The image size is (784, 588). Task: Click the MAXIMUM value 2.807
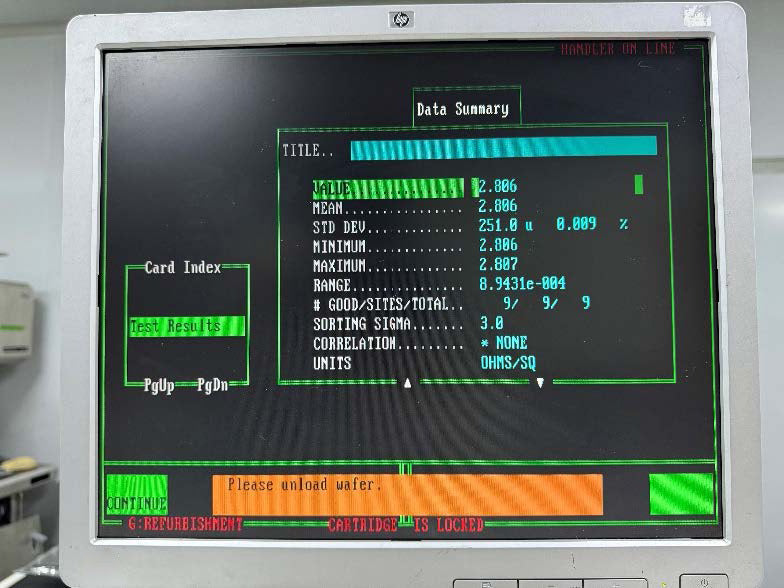tap(498, 264)
